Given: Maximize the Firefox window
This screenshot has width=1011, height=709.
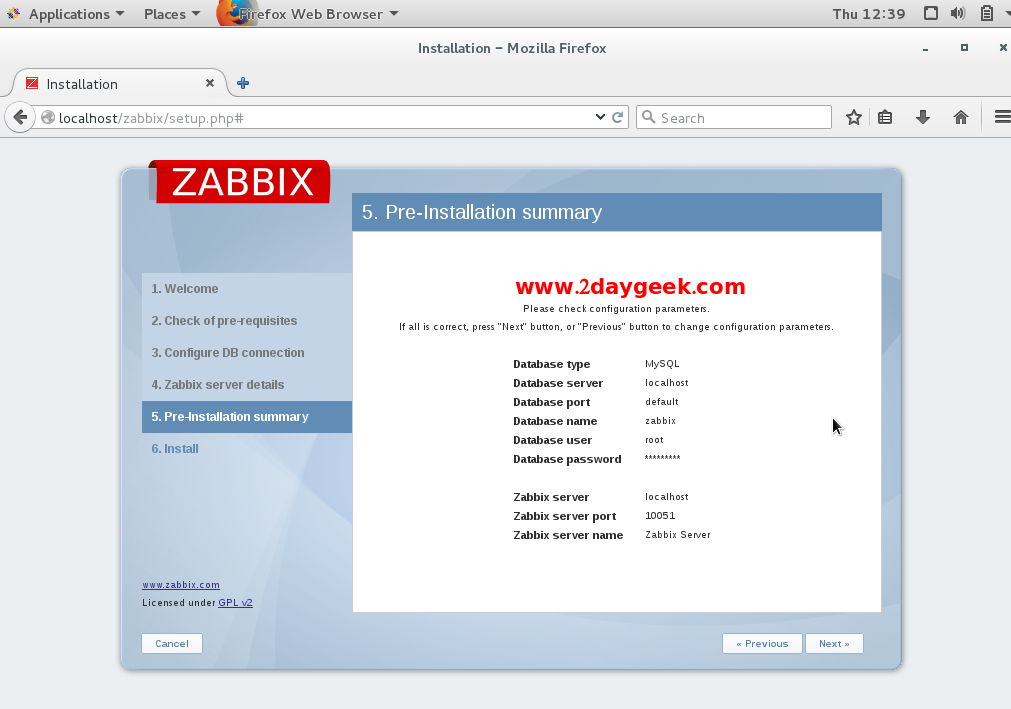Looking at the screenshot, I should point(965,48).
